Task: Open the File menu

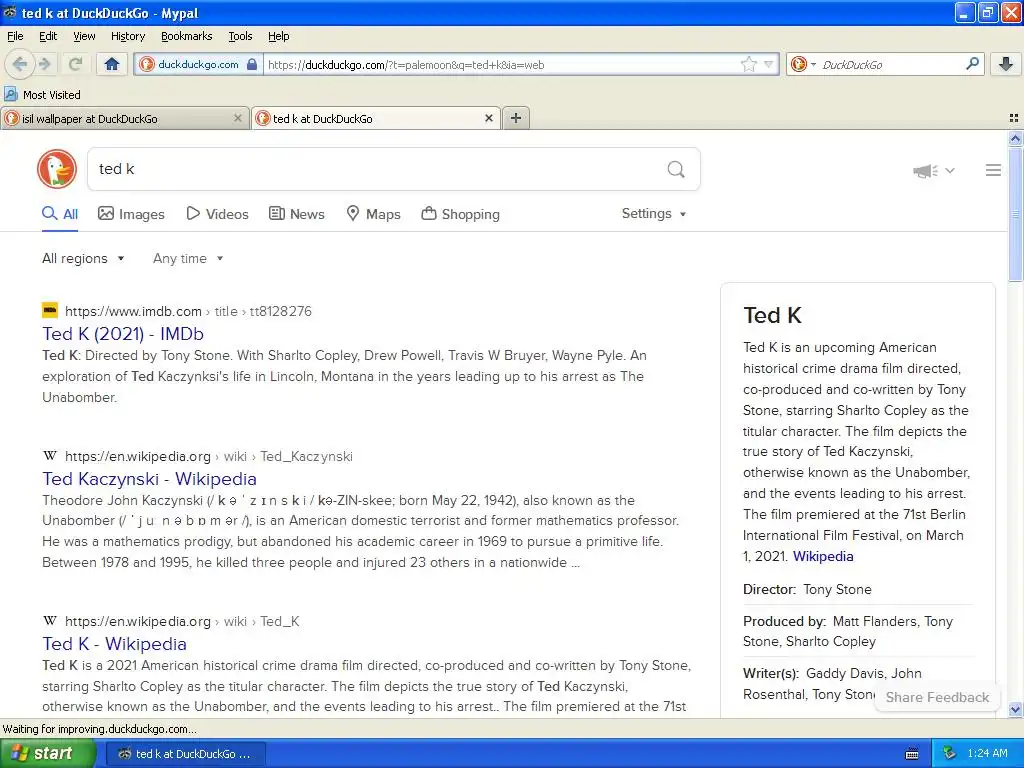Action: point(15,36)
